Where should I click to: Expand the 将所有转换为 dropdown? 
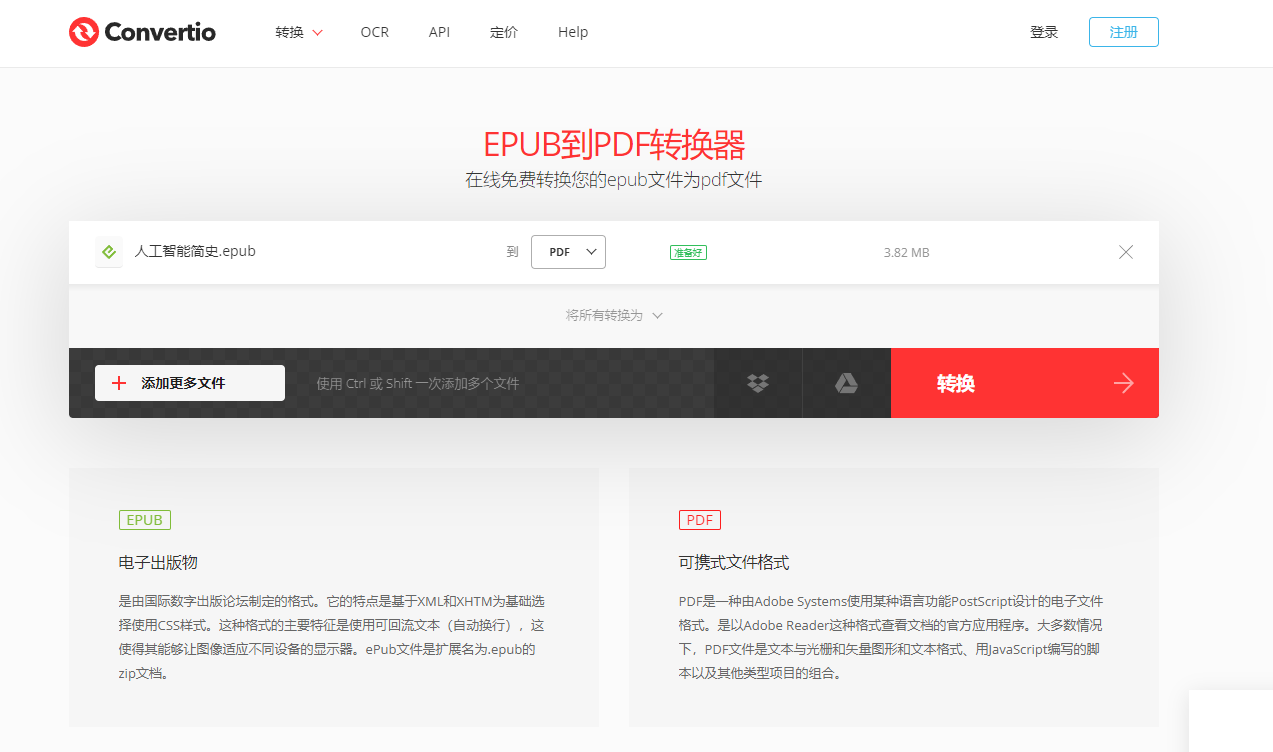(x=614, y=315)
